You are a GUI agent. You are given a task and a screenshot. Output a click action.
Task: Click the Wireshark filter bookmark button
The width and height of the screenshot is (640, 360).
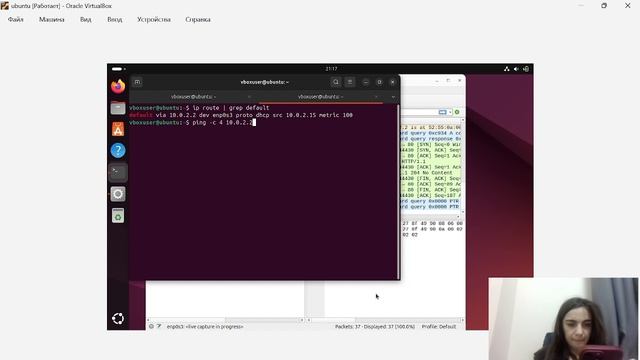(442, 112)
